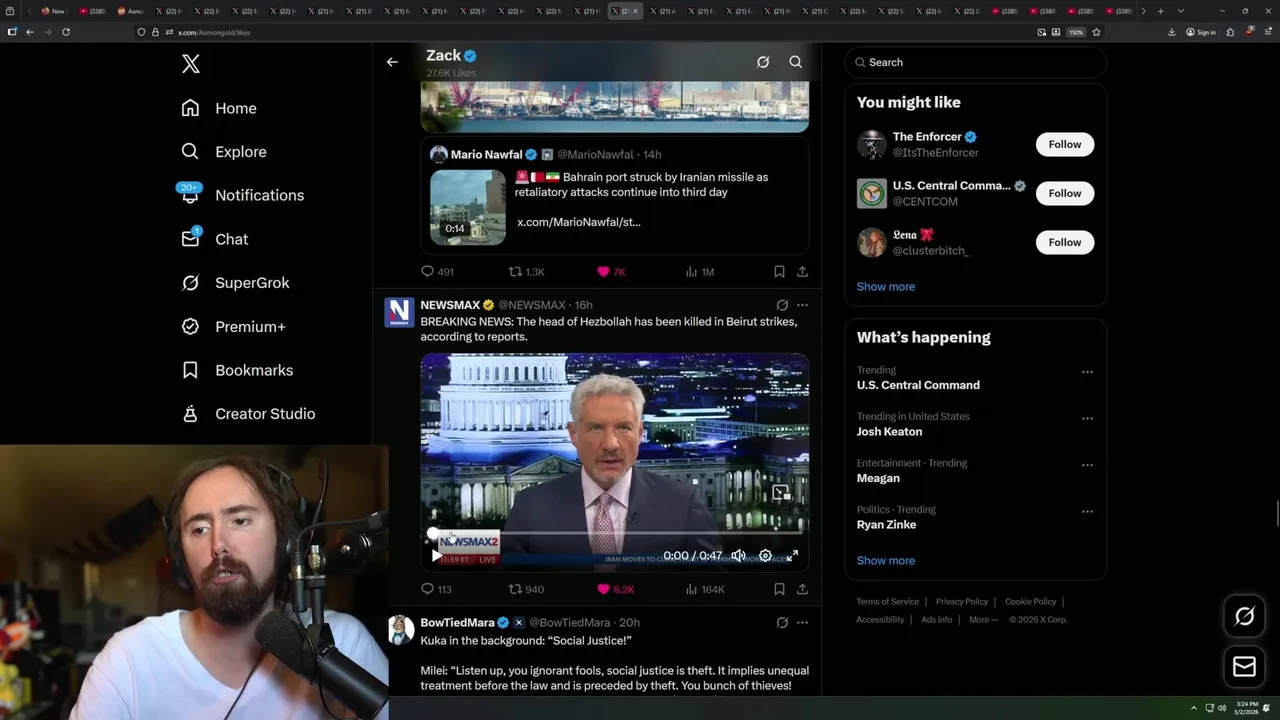Open the Chat section
Image resolution: width=1280 pixels, height=720 pixels.
pyautogui.click(x=214, y=239)
